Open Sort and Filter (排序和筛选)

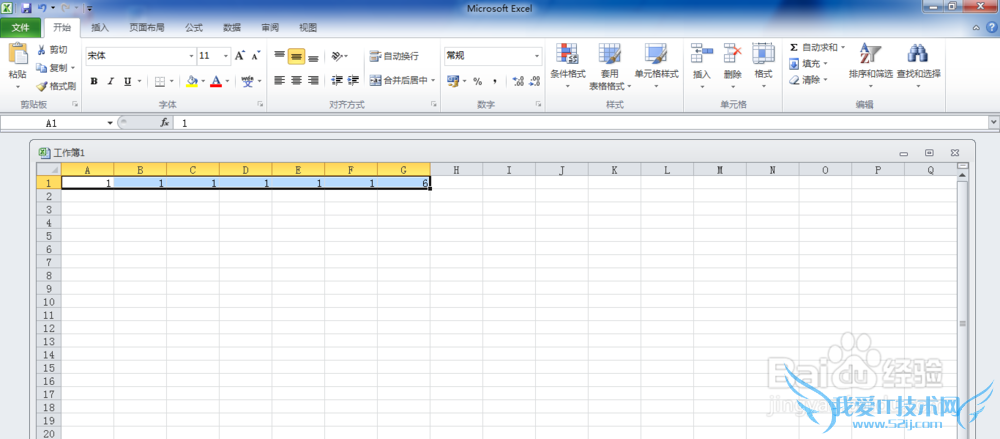click(x=871, y=66)
